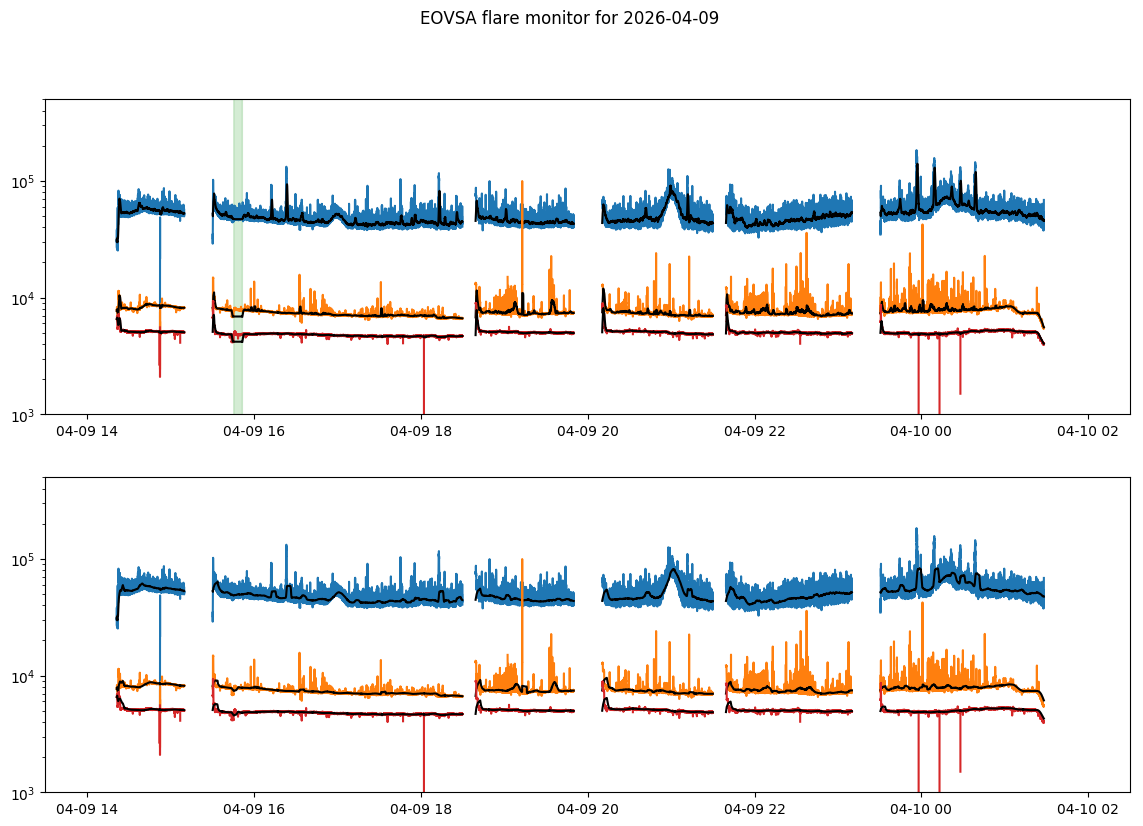
Task: Click the bottom plot 04-09 16 tick label
Action: pyautogui.click(x=254, y=809)
